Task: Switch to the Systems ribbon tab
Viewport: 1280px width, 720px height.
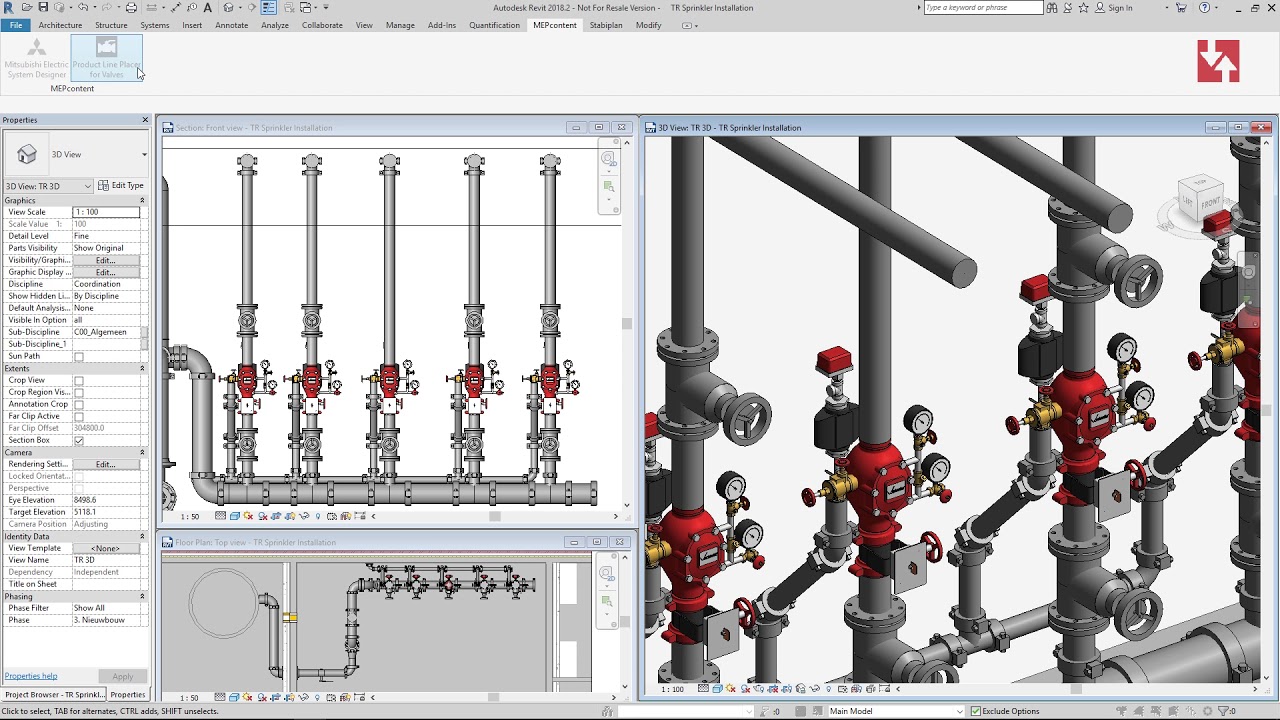Action: tap(154, 25)
